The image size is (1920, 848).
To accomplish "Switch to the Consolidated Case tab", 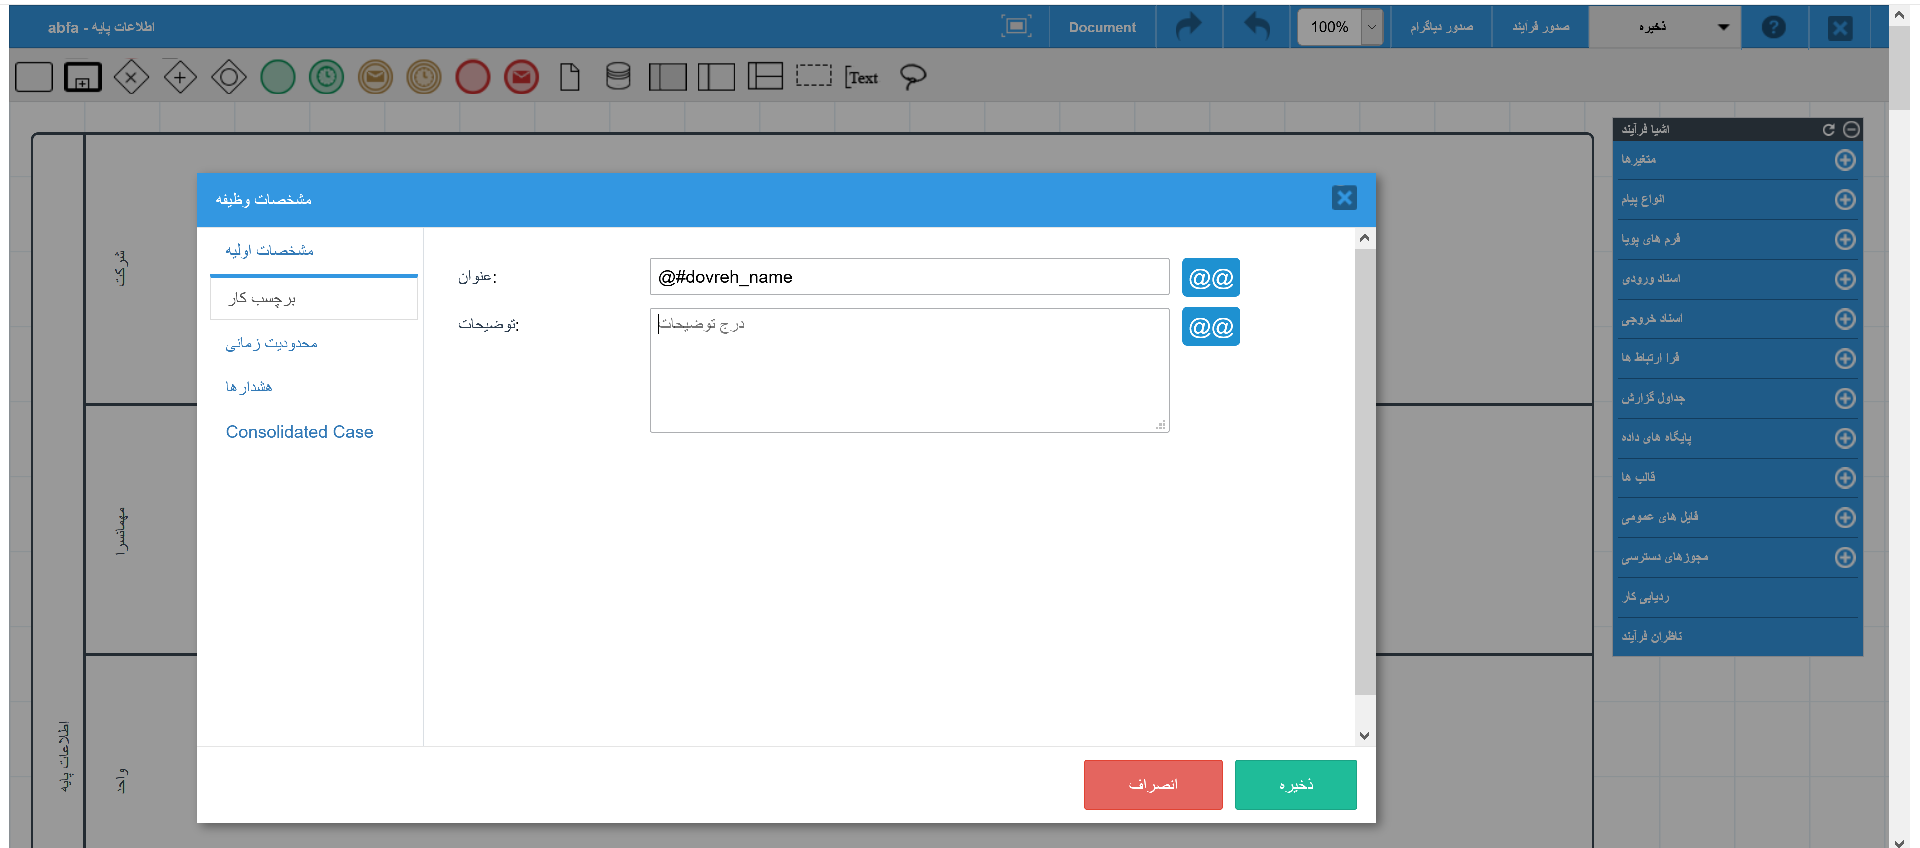I will (299, 432).
